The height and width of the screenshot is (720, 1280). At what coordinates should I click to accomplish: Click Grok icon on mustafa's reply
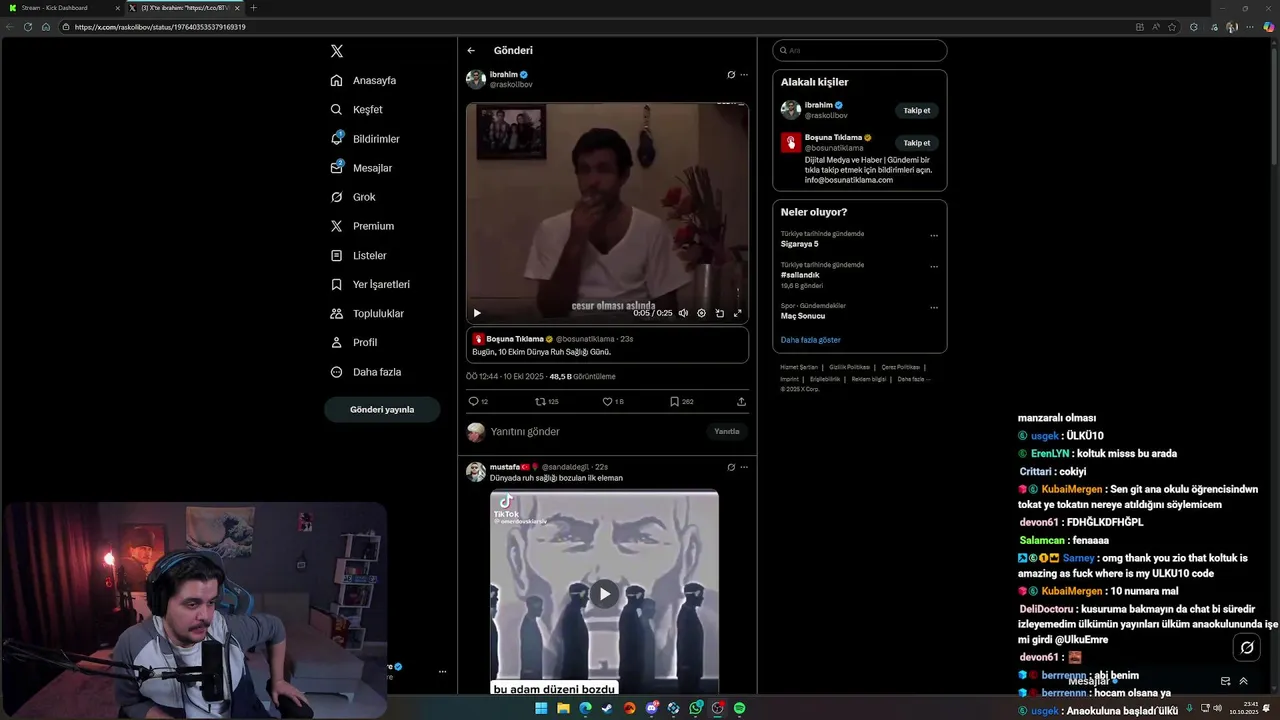click(731, 467)
